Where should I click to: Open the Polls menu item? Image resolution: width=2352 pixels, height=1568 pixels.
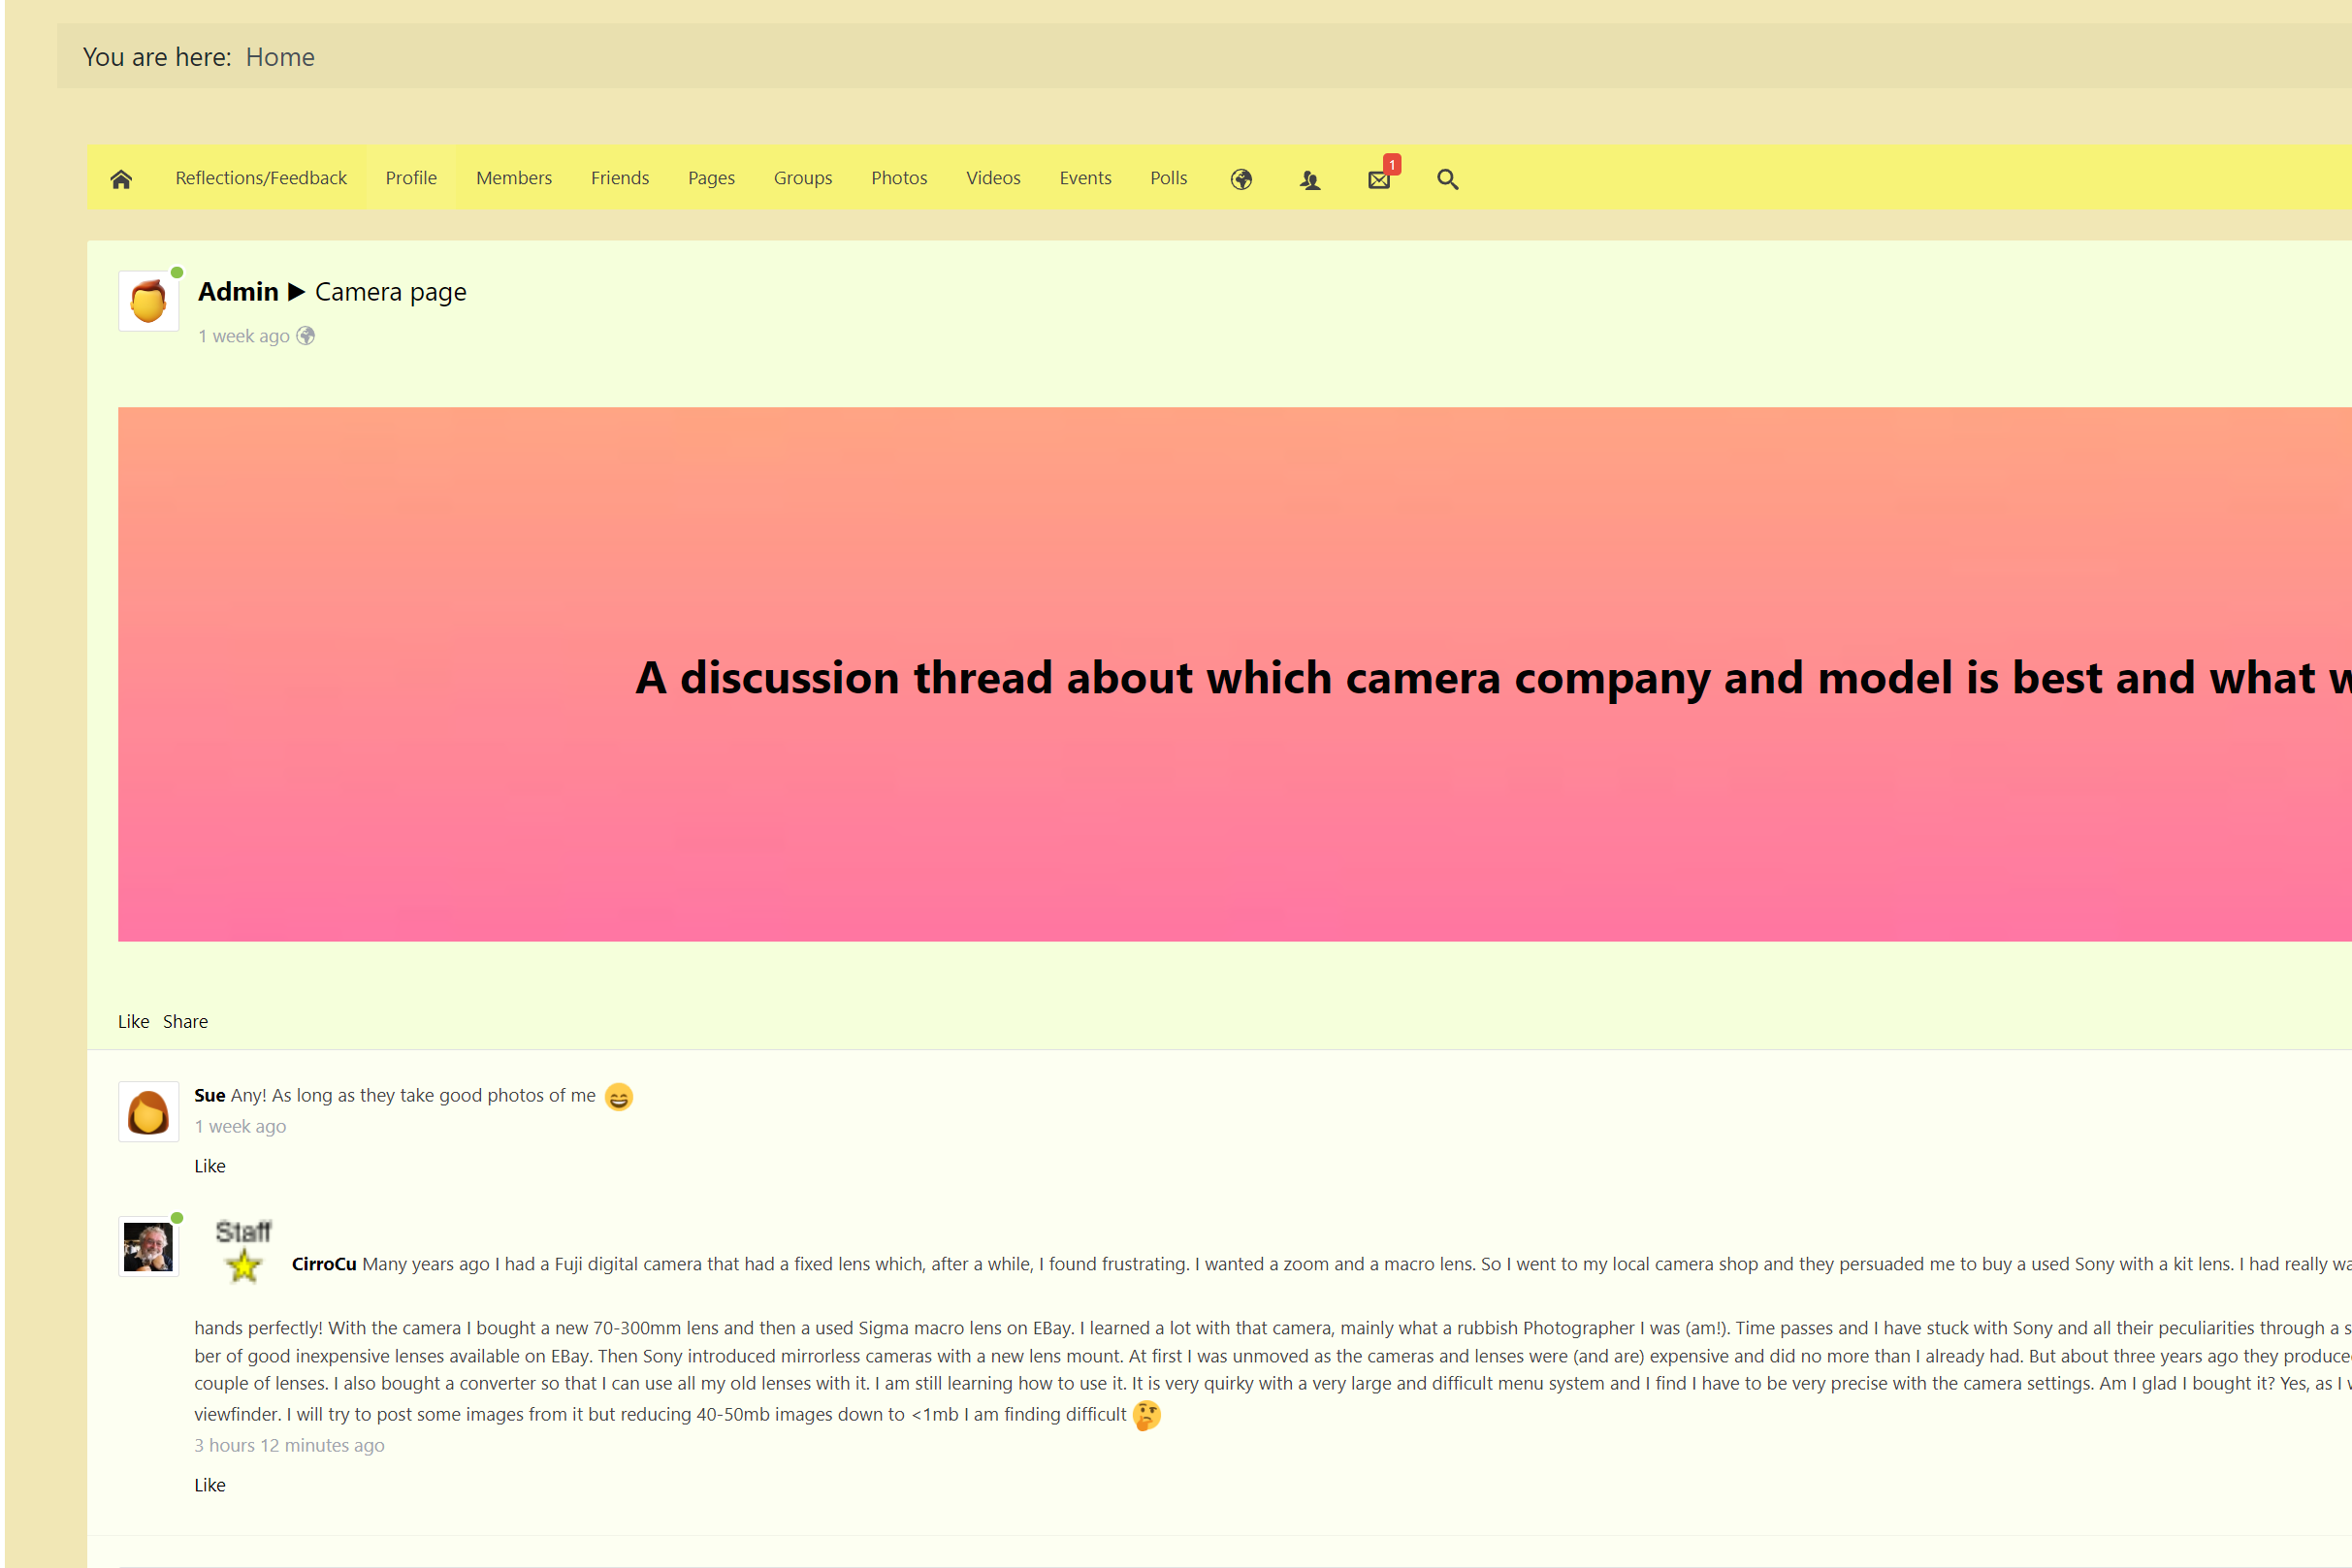(x=1168, y=178)
